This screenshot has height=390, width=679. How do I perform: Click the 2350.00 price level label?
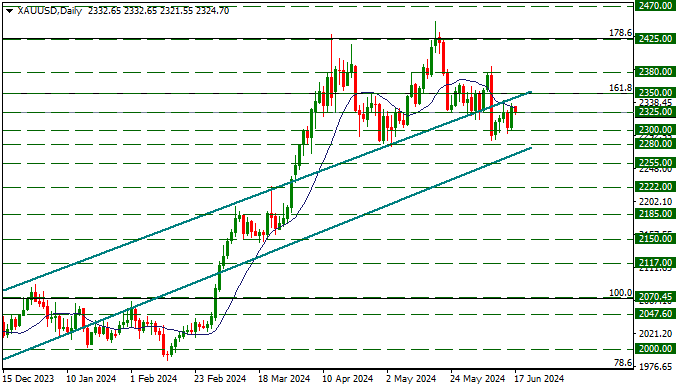[655, 93]
